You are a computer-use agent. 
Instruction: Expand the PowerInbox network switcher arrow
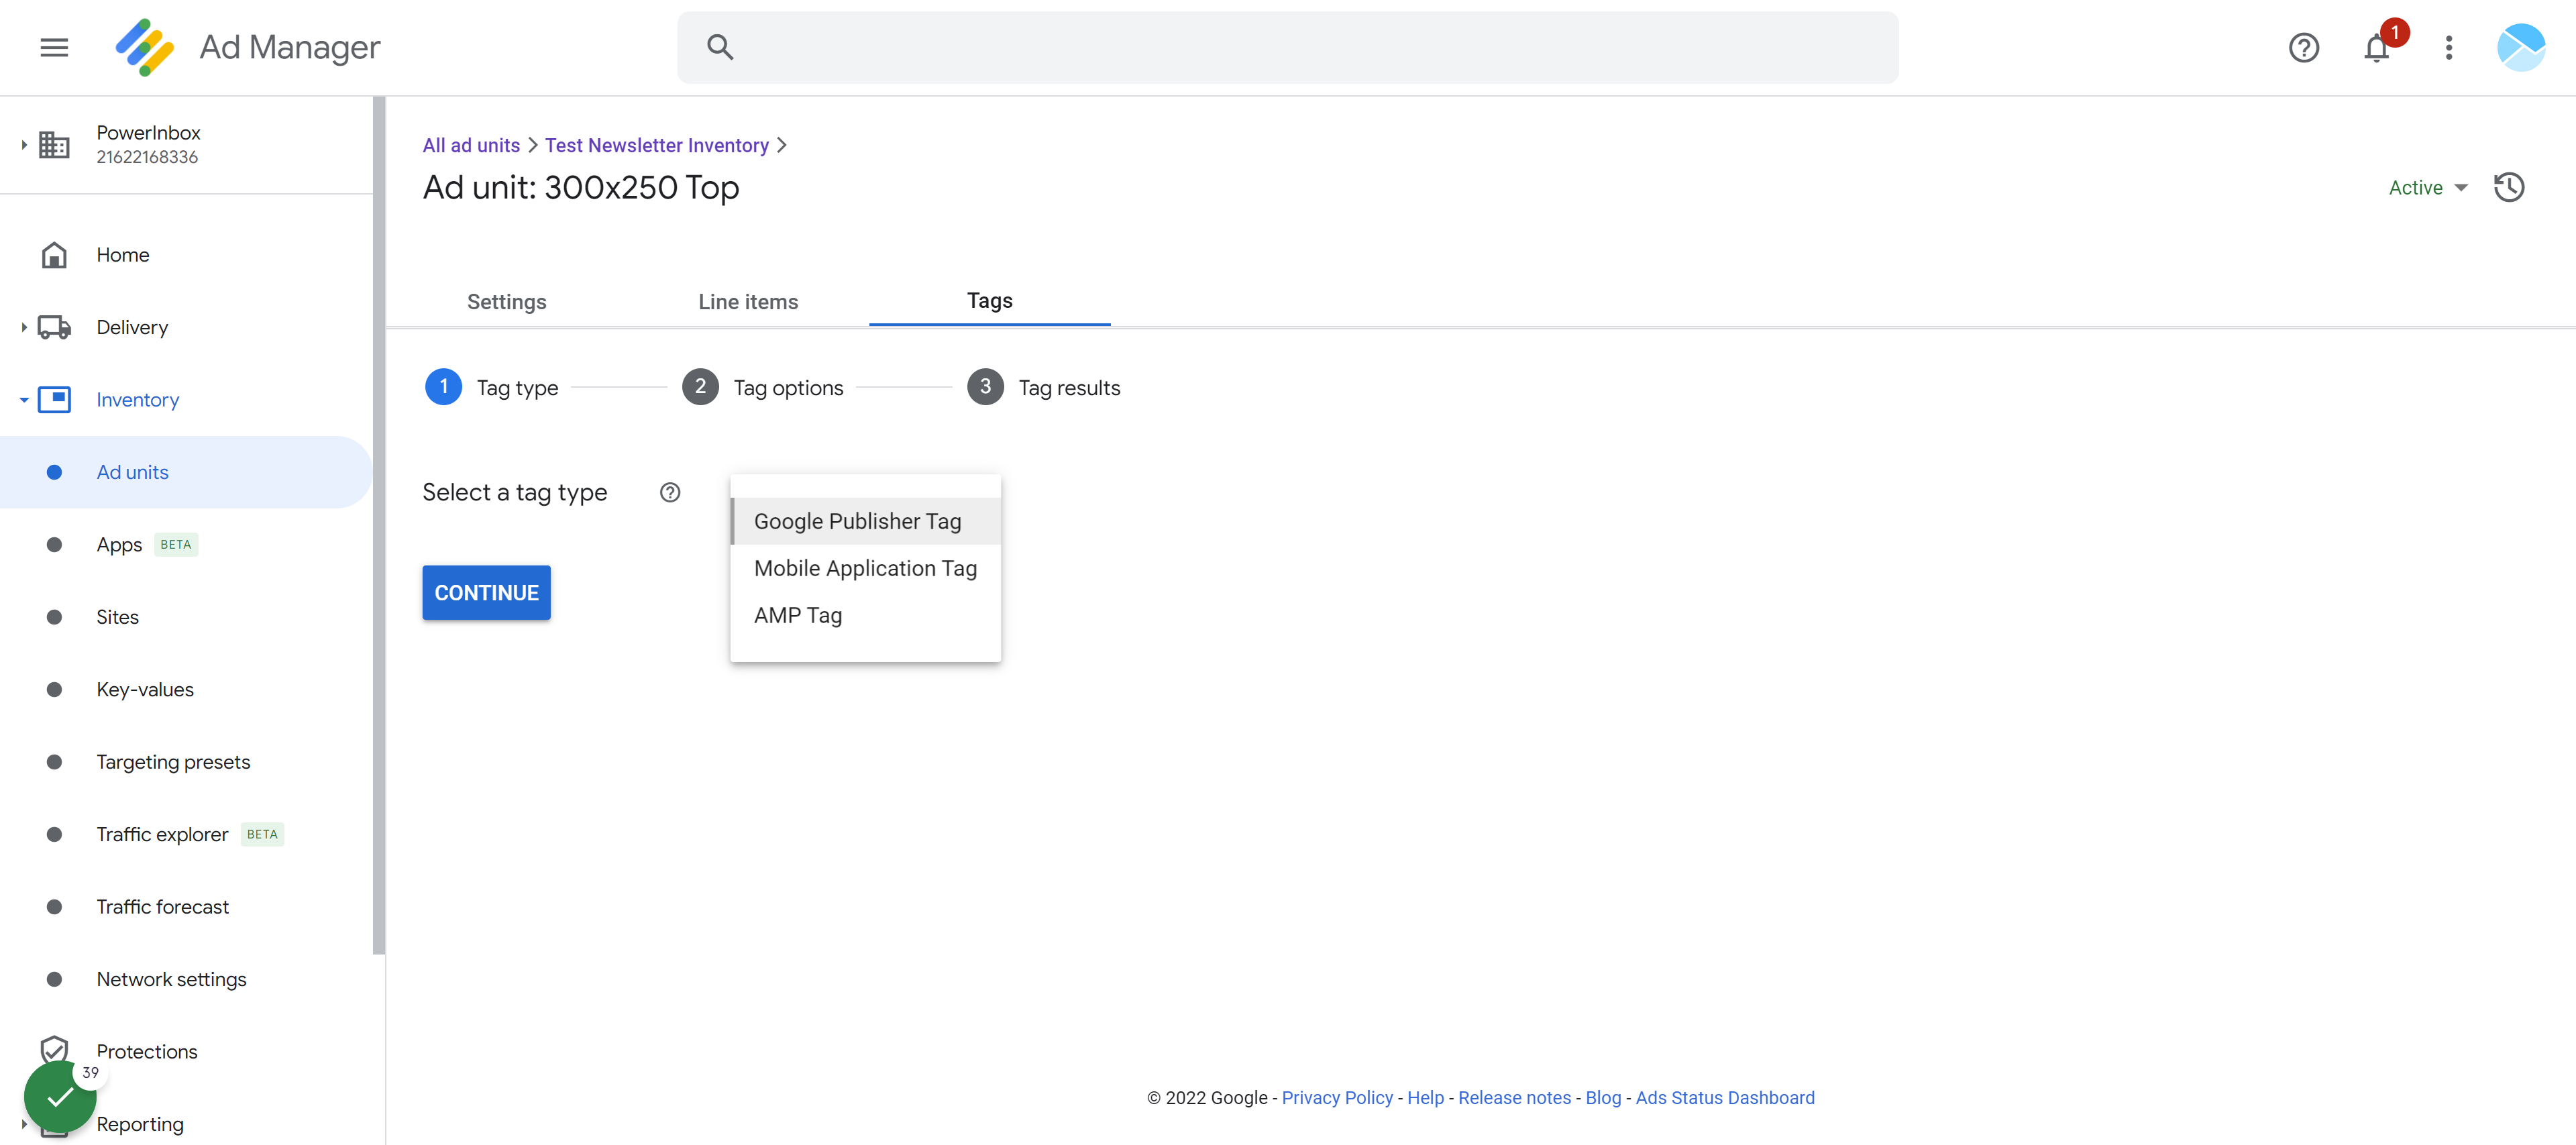(x=24, y=145)
